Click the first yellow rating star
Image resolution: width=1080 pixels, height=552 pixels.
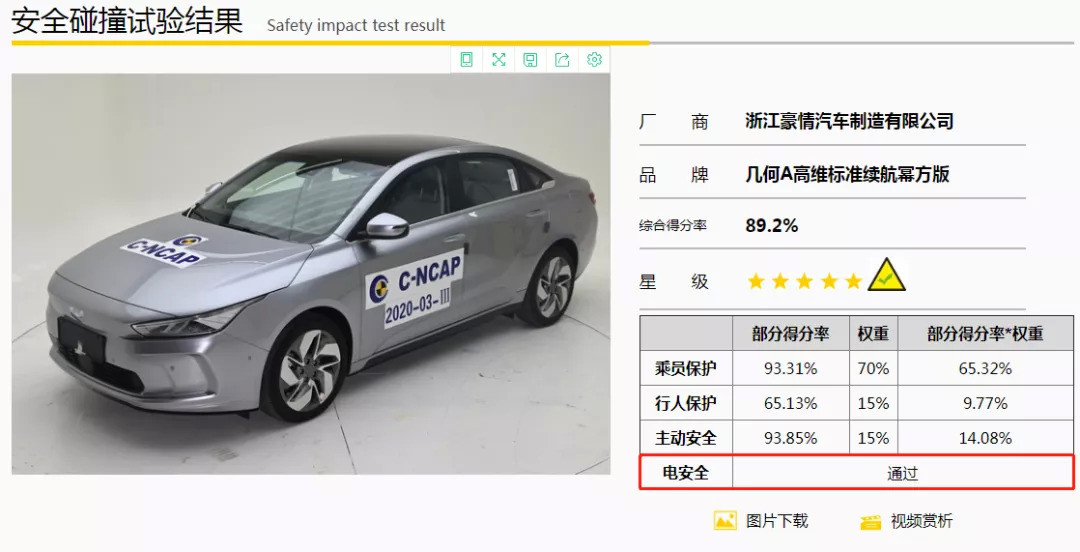click(756, 281)
